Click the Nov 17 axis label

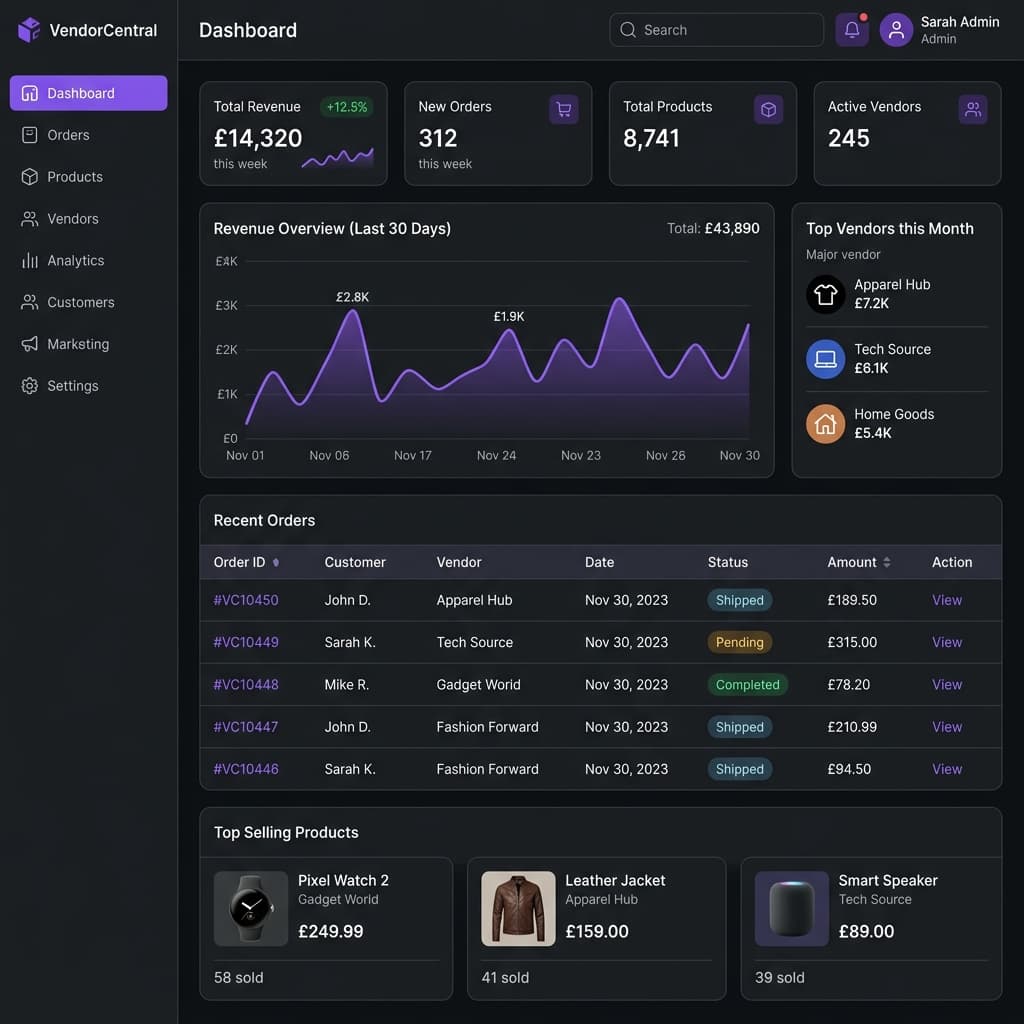(413, 456)
